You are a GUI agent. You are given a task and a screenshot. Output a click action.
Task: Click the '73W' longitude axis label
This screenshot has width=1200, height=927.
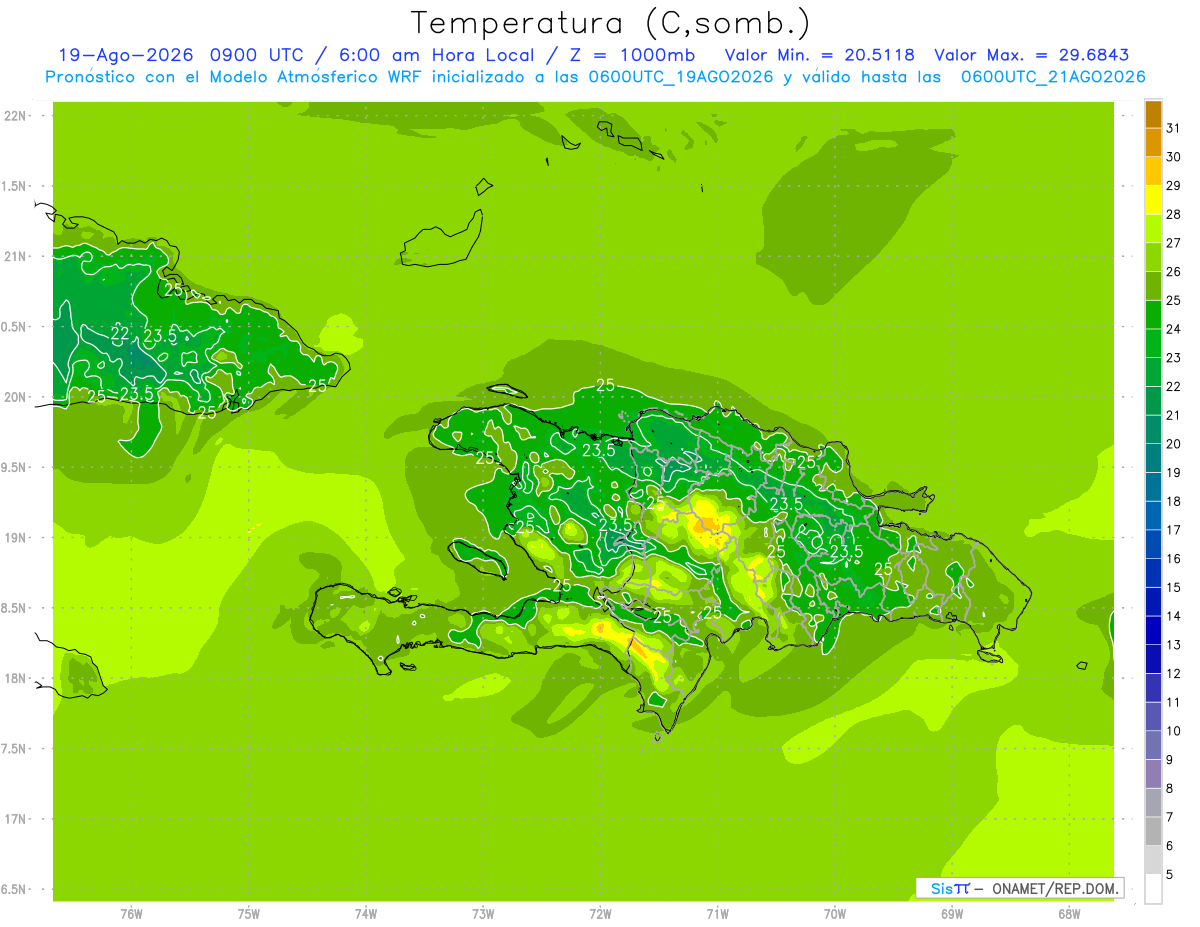(483, 914)
